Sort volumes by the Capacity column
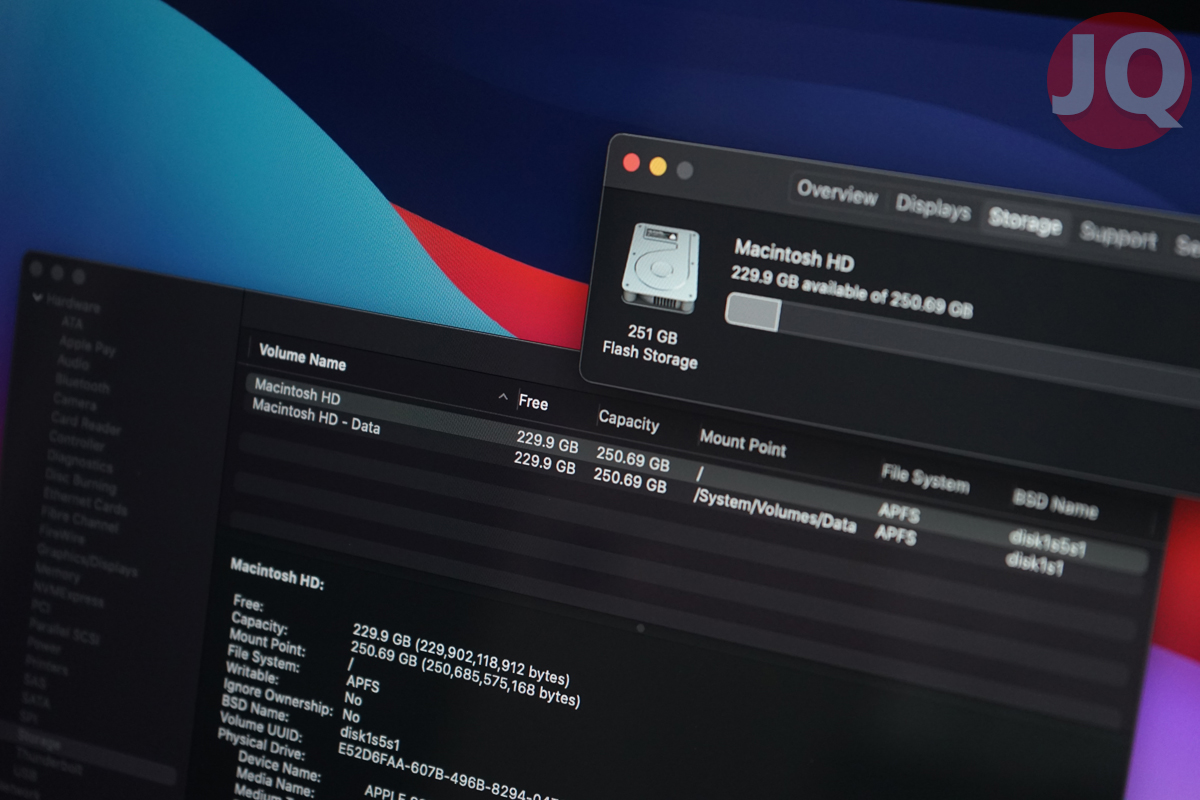 (x=629, y=420)
